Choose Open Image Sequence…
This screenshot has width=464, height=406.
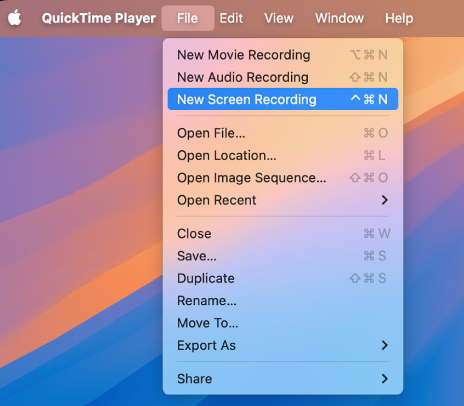(283, 178)
